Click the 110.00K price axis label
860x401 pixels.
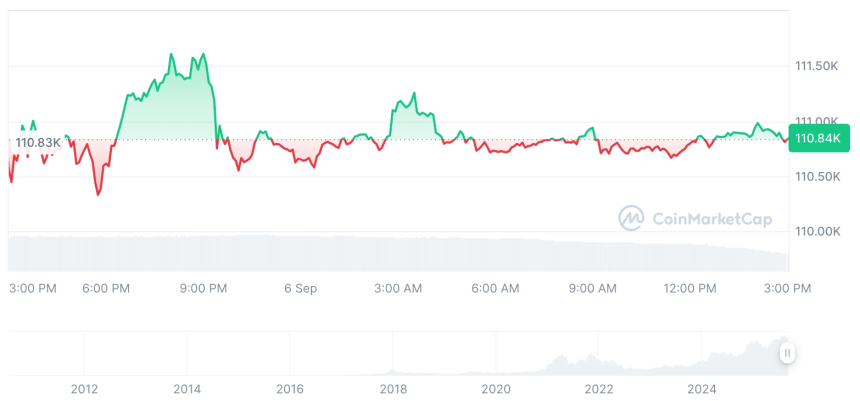(816, 231)
